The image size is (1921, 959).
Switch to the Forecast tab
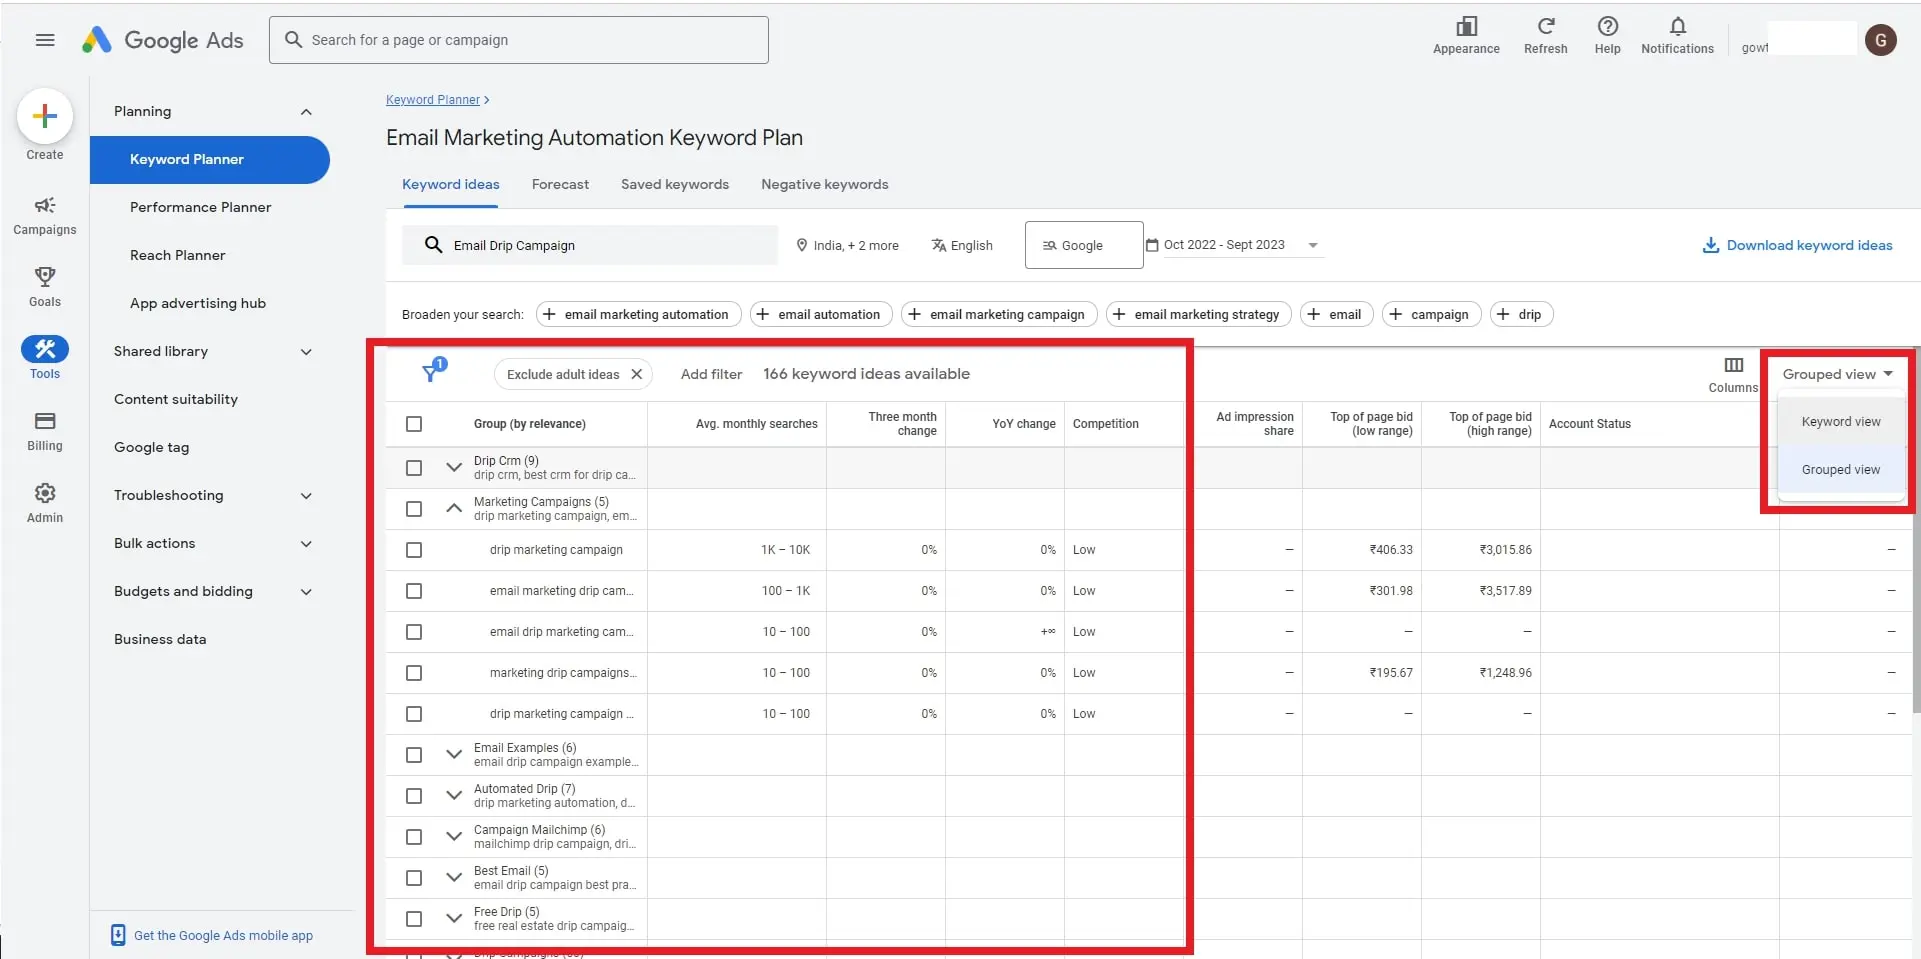[560, 184]
